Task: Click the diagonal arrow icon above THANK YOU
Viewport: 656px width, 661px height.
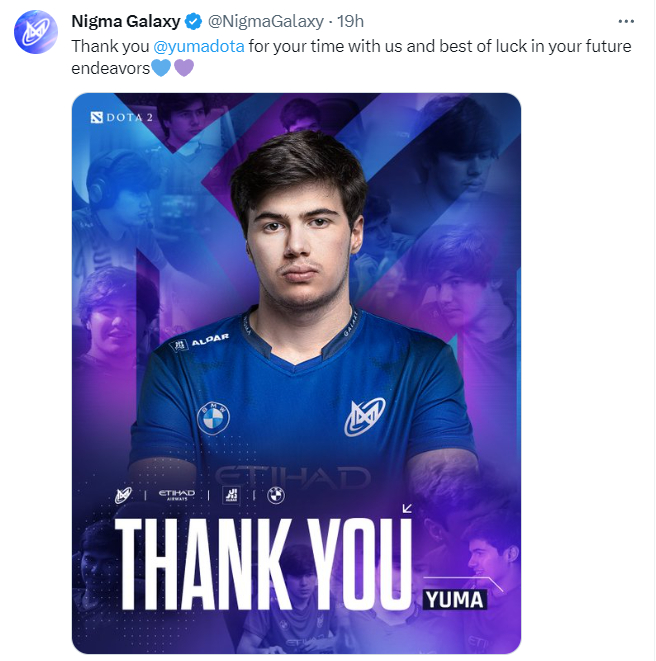Action: click(x=407, y=508)
